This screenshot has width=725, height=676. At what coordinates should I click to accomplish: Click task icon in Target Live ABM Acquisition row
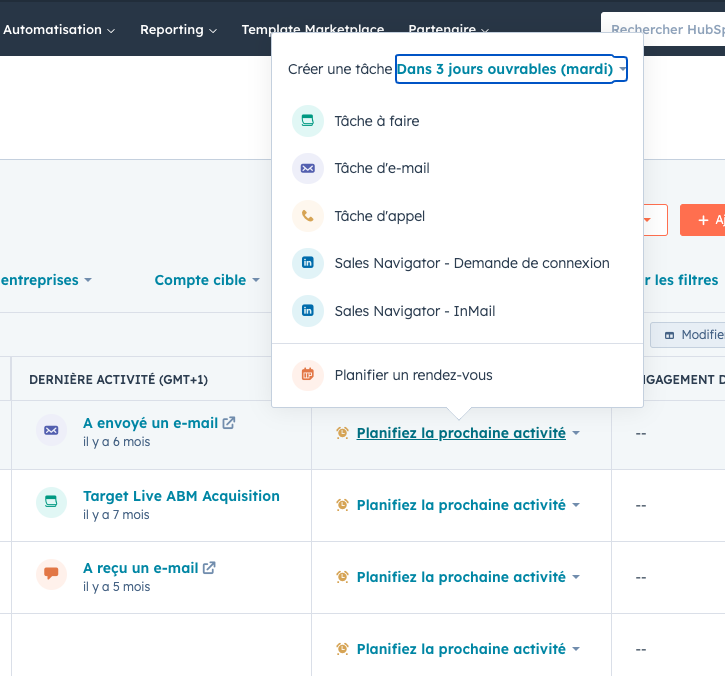pos(51,502)
